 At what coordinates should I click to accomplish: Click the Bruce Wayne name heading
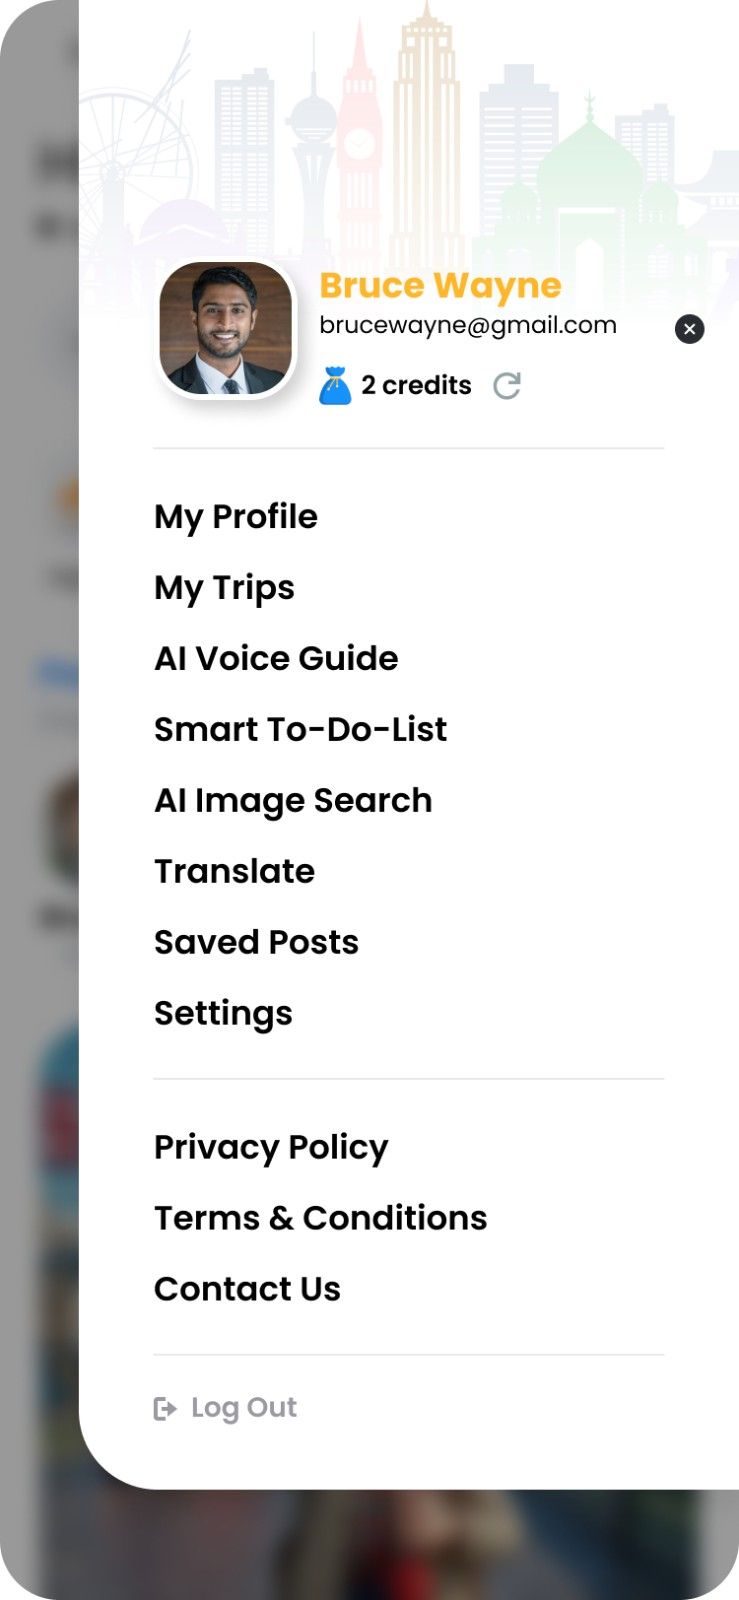point(440,286)
